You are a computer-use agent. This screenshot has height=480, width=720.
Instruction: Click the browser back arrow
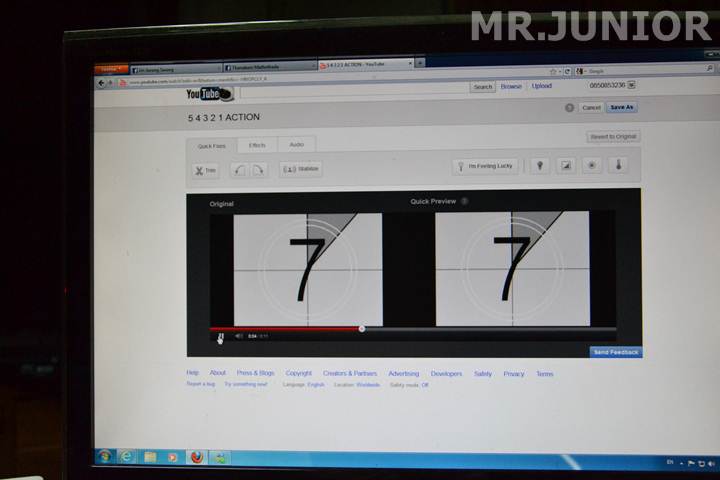click(x=101, y=83)
